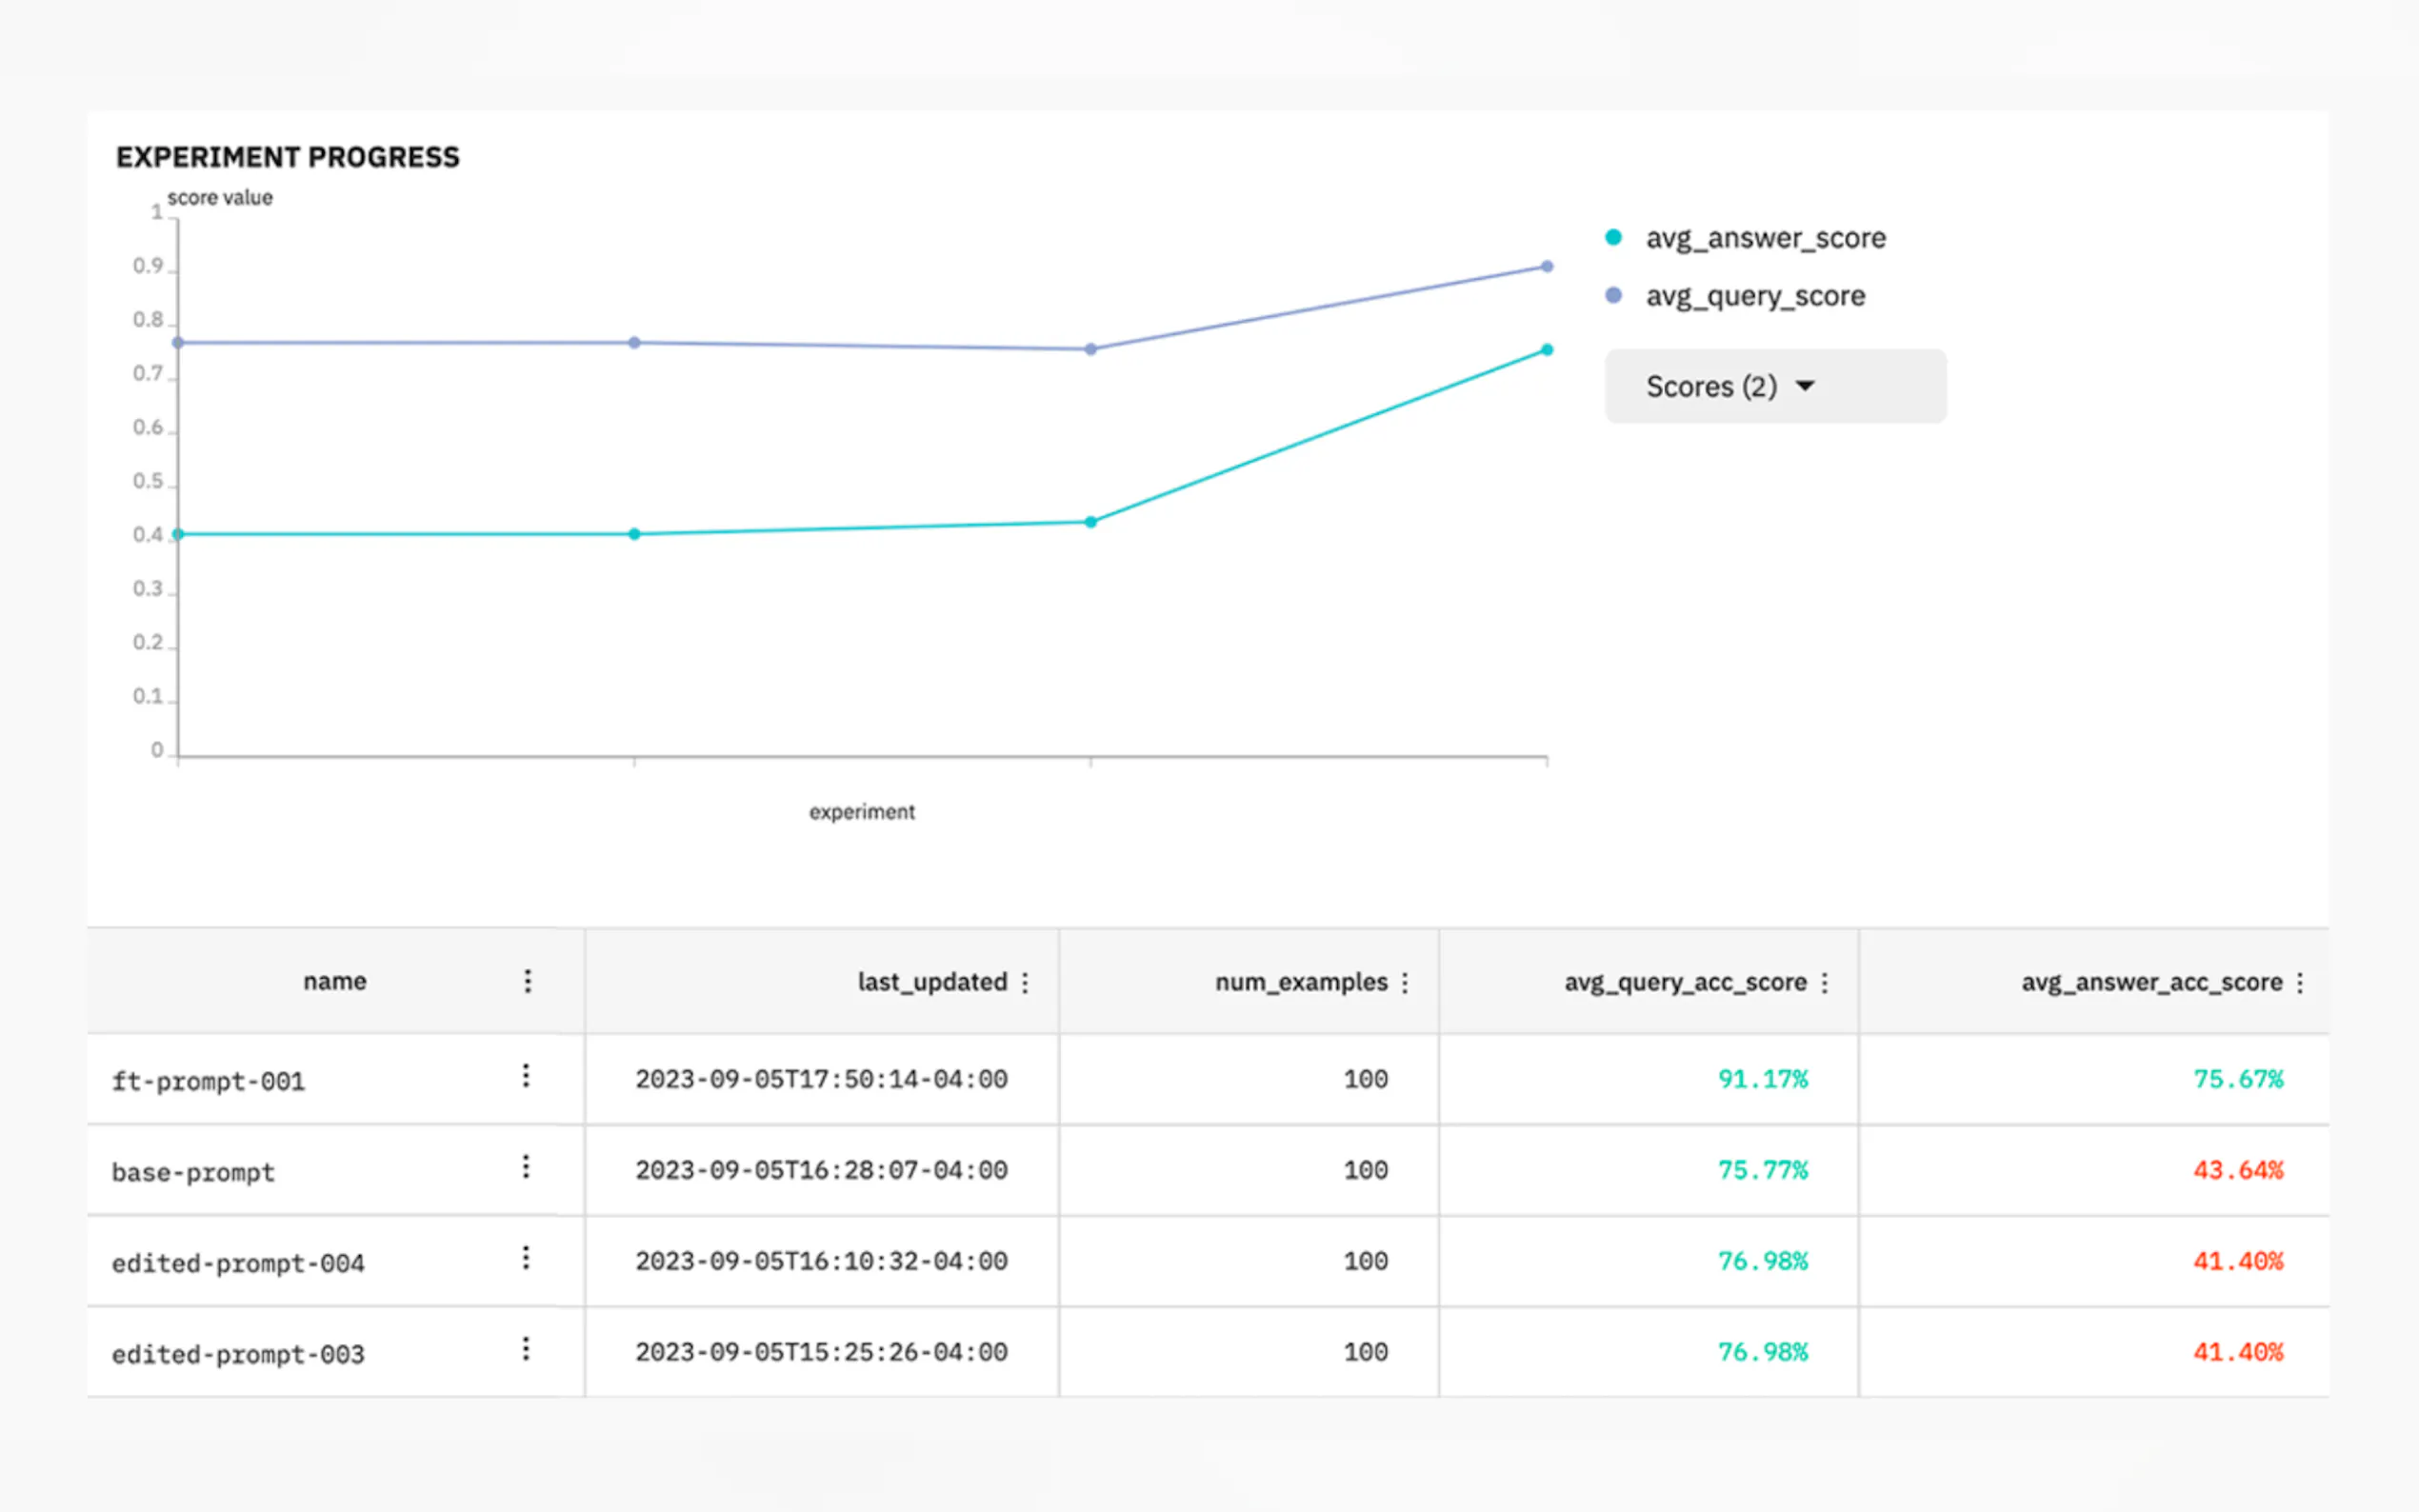Open the ft-prompt-001 experiment

click(x=208, y=1081)
